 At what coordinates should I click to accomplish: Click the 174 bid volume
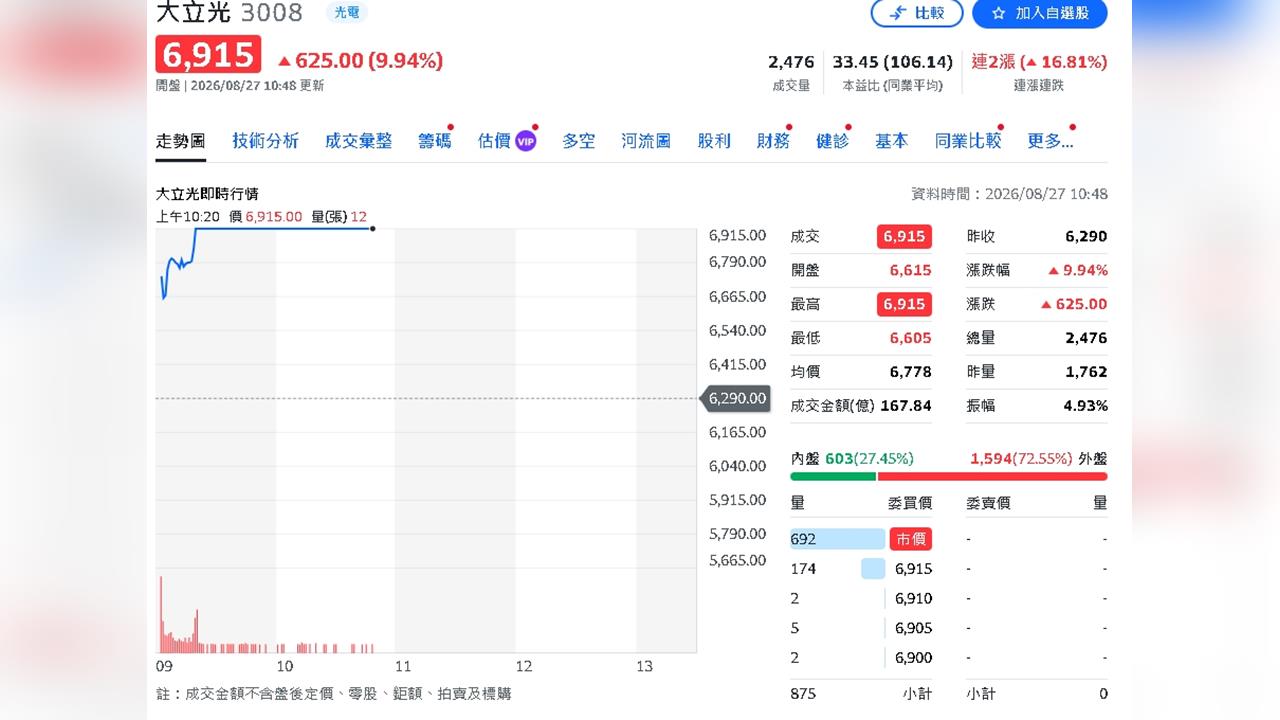pos(803,569)
